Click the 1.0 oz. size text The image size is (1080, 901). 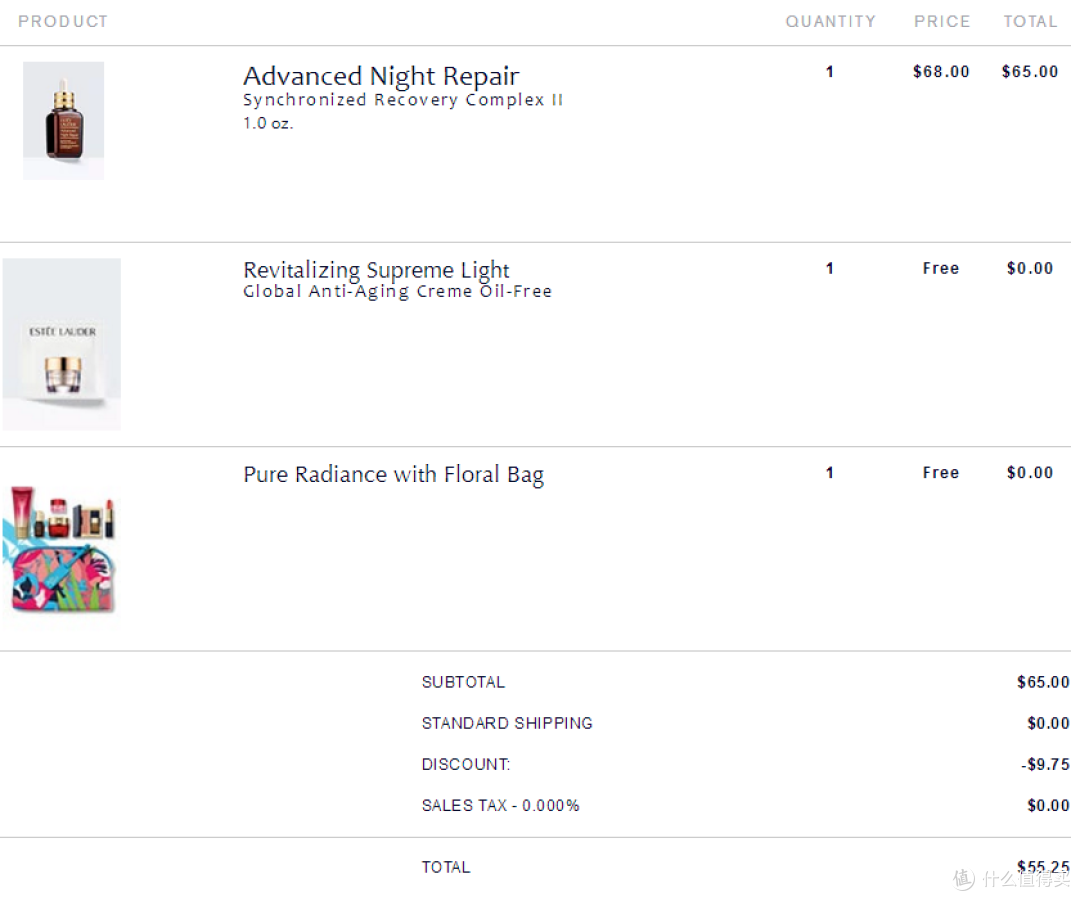[x=268, y=123]
